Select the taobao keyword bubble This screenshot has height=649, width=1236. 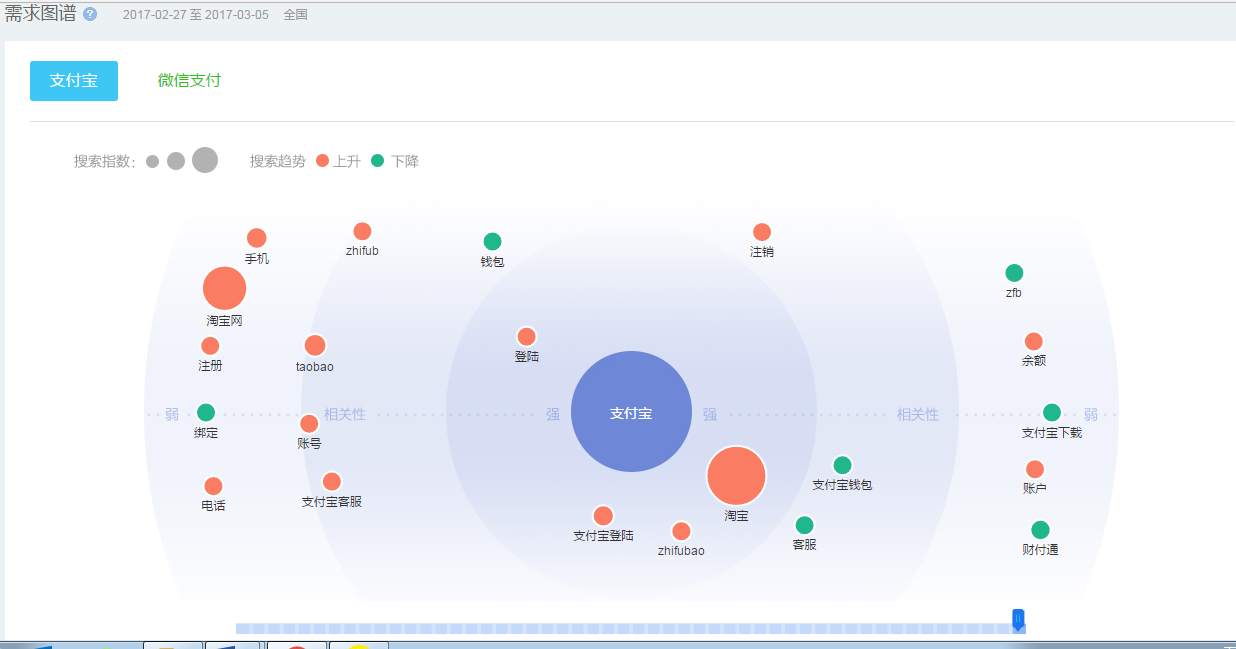coord(315,345)
